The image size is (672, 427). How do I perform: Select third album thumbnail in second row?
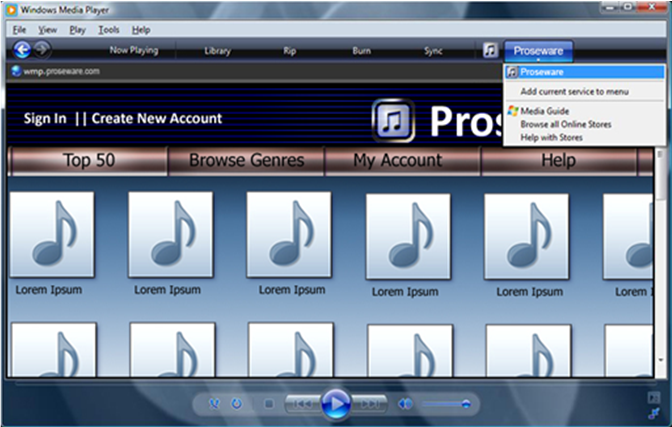click(x=291, y=350)
